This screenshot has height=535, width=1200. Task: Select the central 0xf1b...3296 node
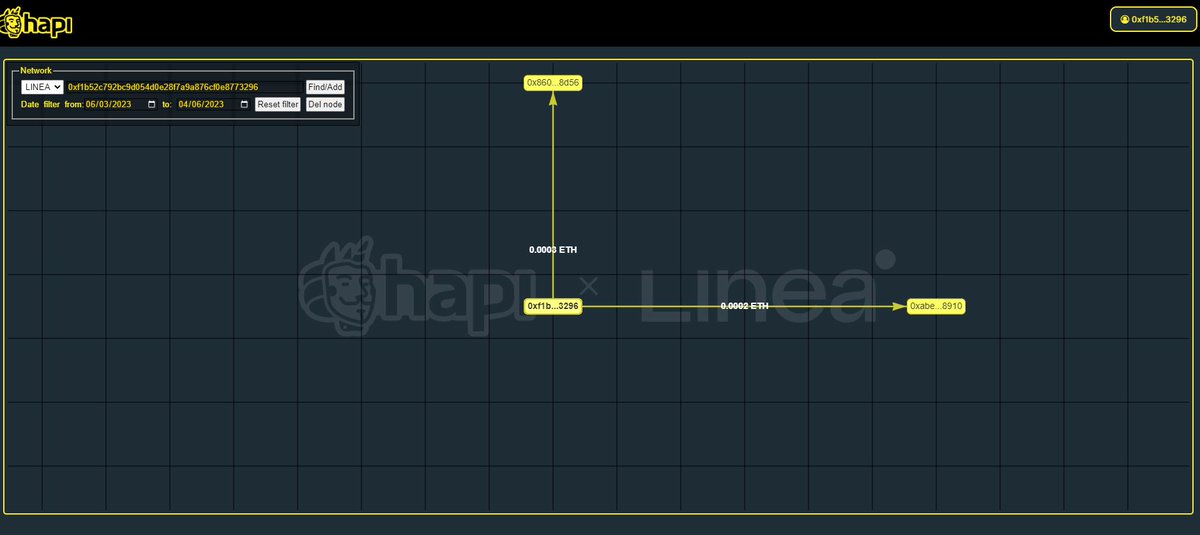click(553, 306)
